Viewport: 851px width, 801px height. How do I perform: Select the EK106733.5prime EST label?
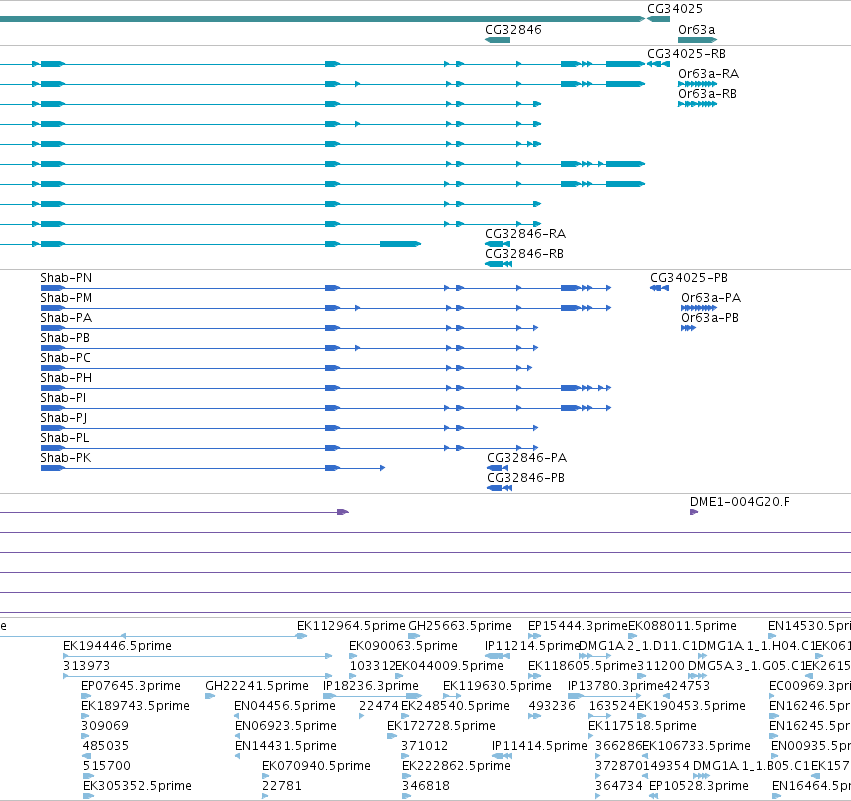696,746
